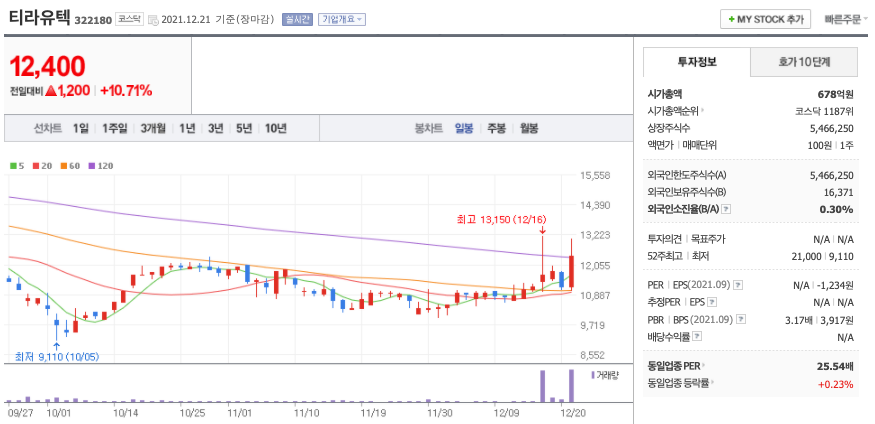Select 1년 line chart period

tap(187, 129)
